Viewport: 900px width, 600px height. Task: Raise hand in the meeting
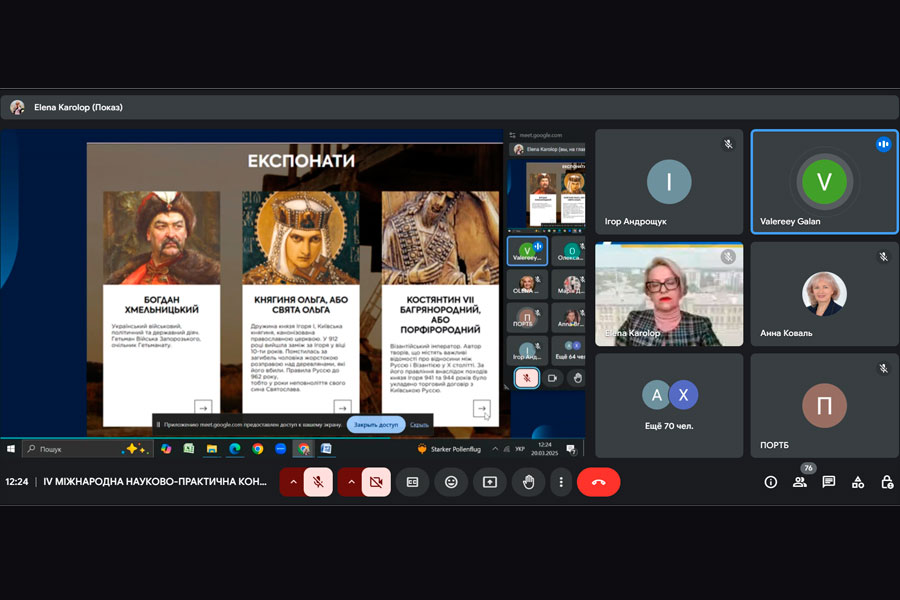click(x=528, y=482)
